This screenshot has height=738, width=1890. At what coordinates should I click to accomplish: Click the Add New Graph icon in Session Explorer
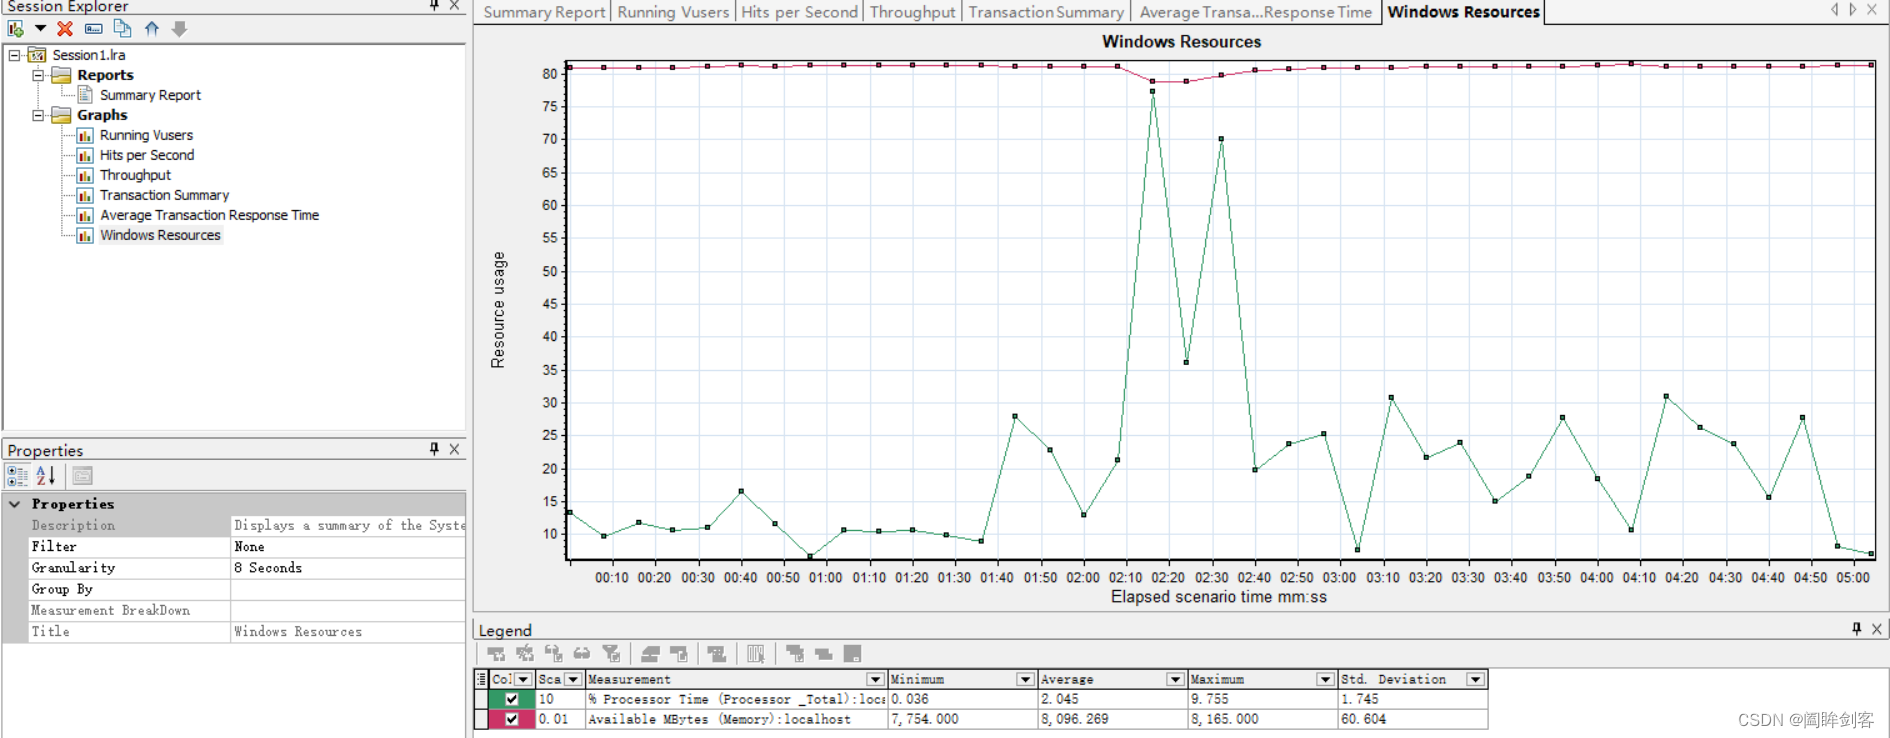pos(16,29)
